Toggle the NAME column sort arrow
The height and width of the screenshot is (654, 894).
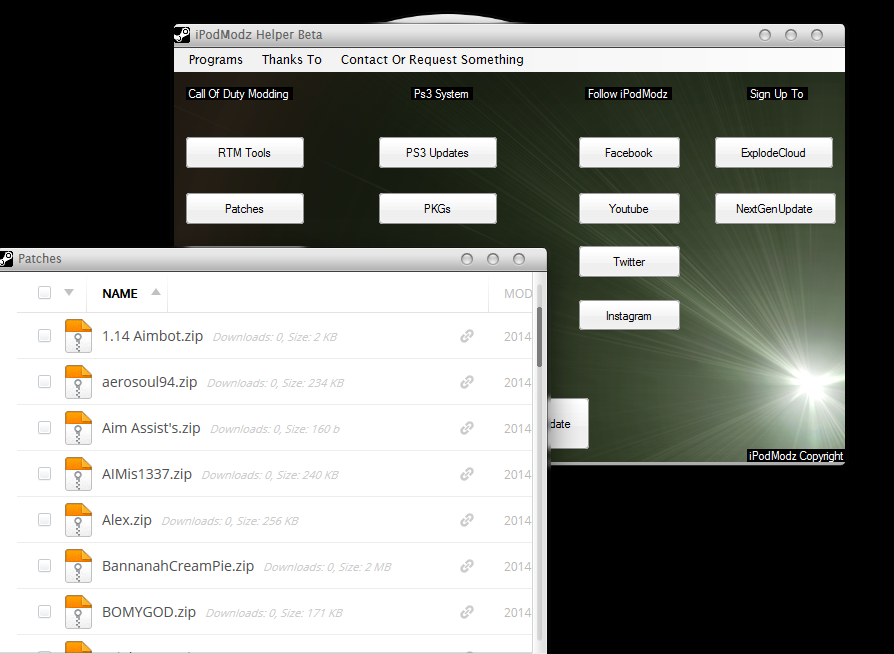click(156, 292)
